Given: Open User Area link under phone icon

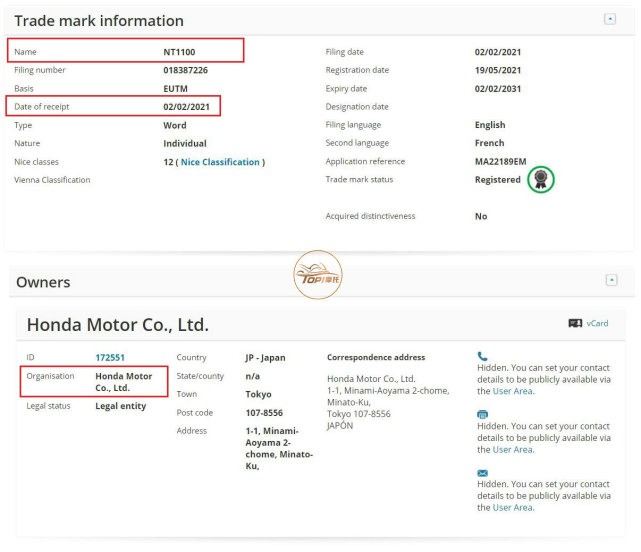Looking at the screenshot, I should click(x=512, y=391).
